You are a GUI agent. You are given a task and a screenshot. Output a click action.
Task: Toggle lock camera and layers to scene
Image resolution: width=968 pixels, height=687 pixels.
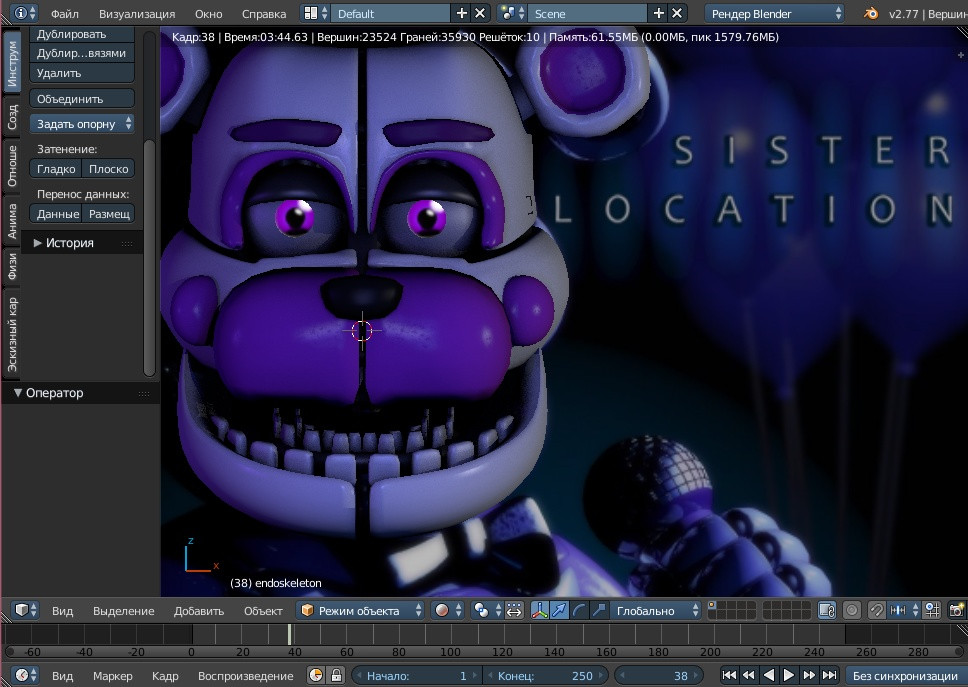point(827,610)
